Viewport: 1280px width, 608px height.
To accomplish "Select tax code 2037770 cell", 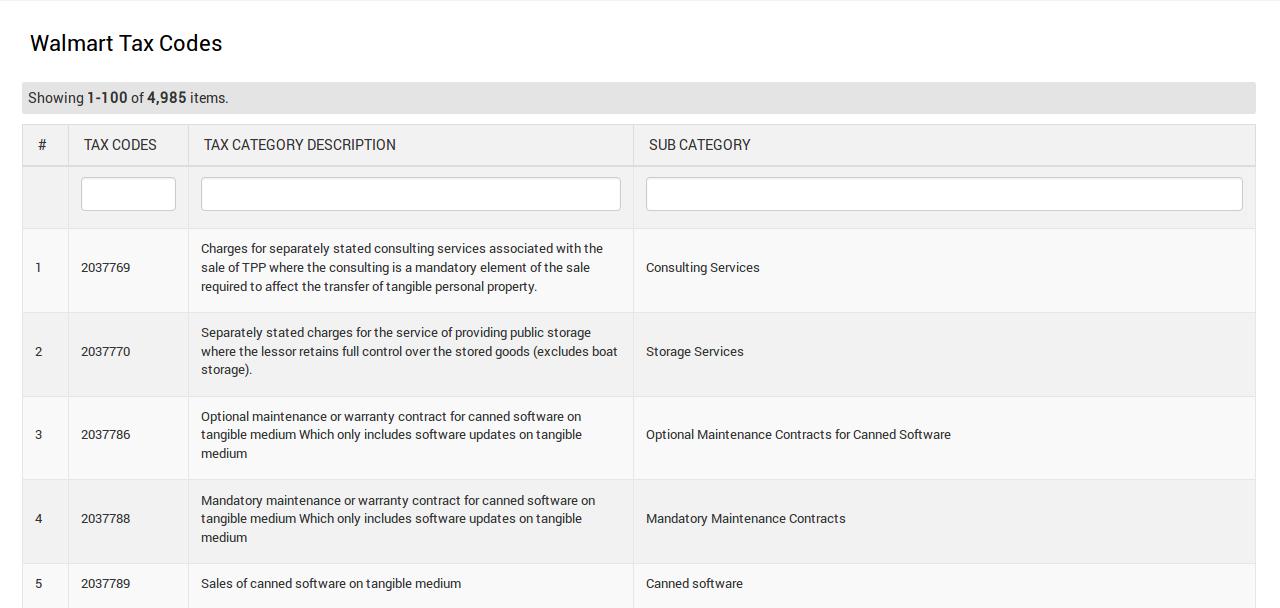I will click(x=105, y=352).
